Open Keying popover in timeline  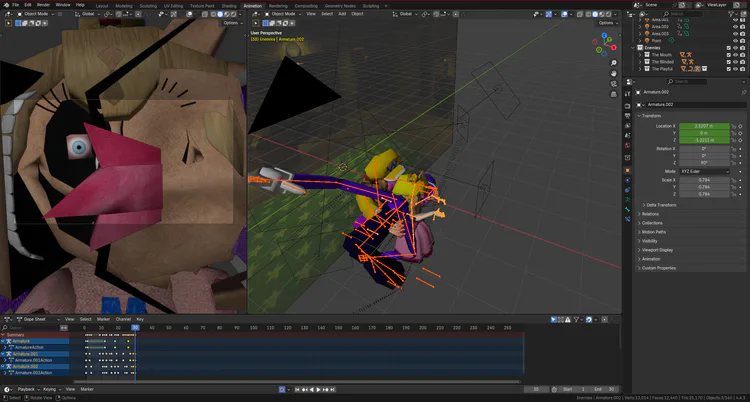pyautogui.click(x=51, y=390)
